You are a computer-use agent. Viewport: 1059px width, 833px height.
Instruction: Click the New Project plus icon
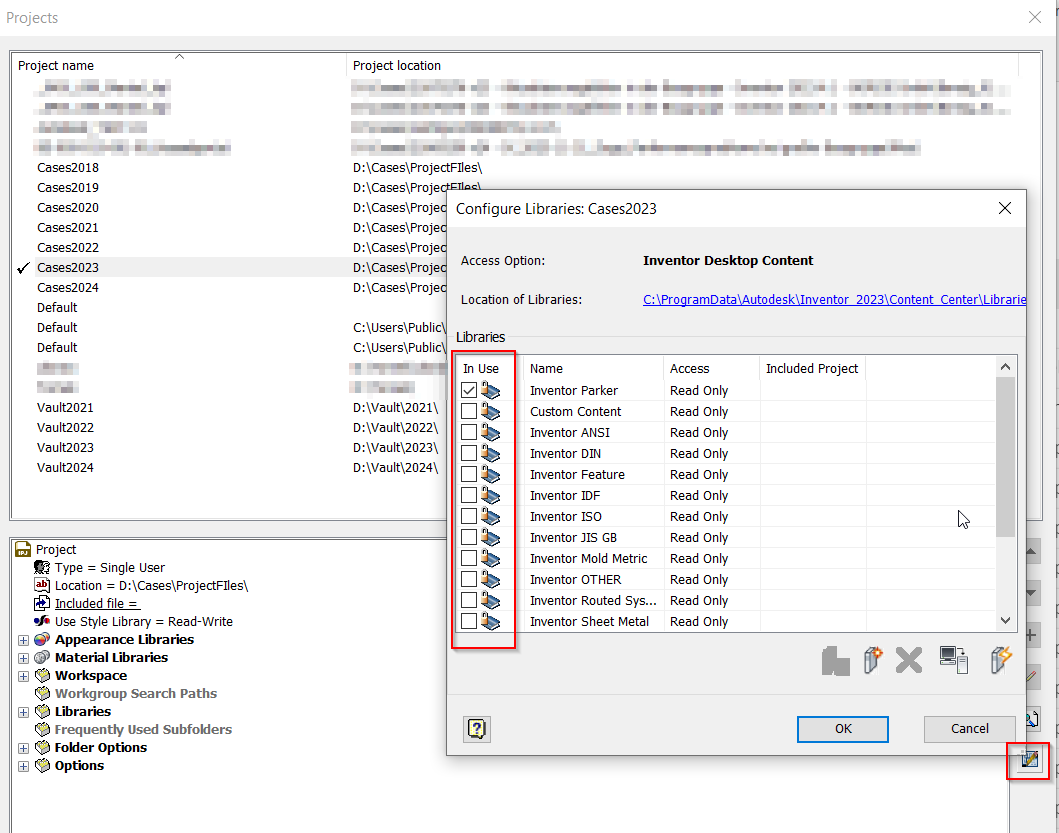click(1030, 634)
